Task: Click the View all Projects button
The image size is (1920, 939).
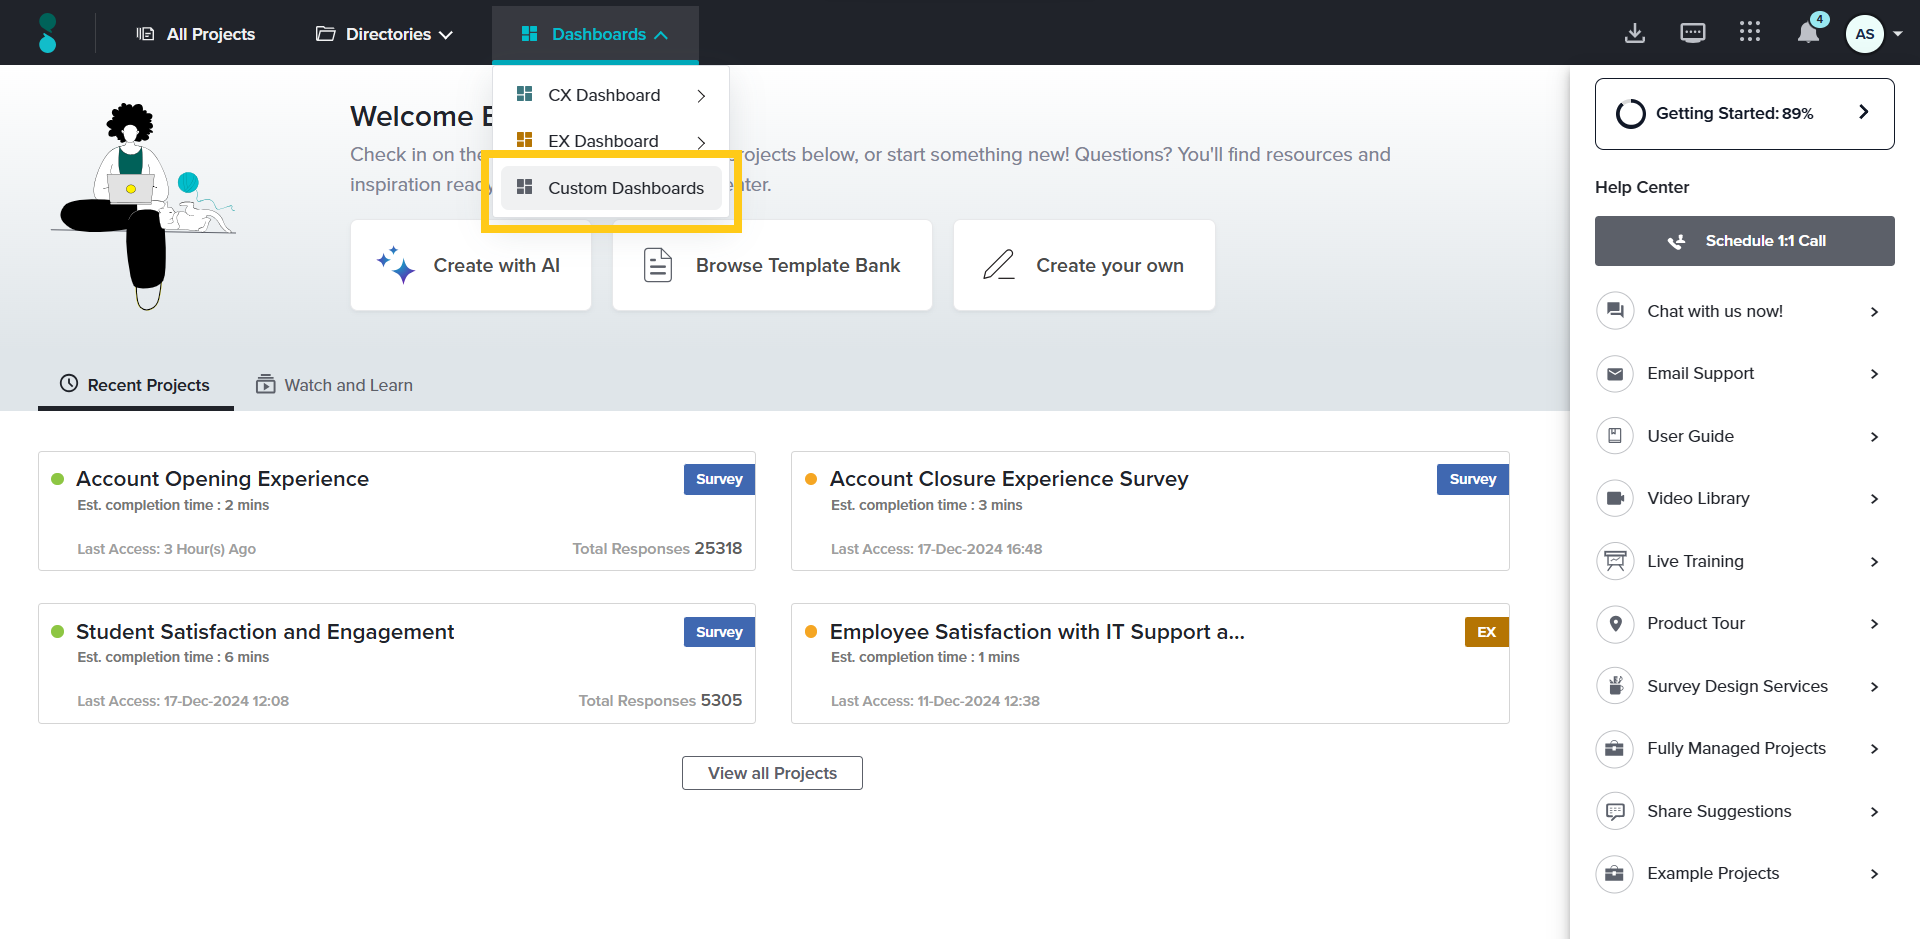Action: [x=772, y=773]
